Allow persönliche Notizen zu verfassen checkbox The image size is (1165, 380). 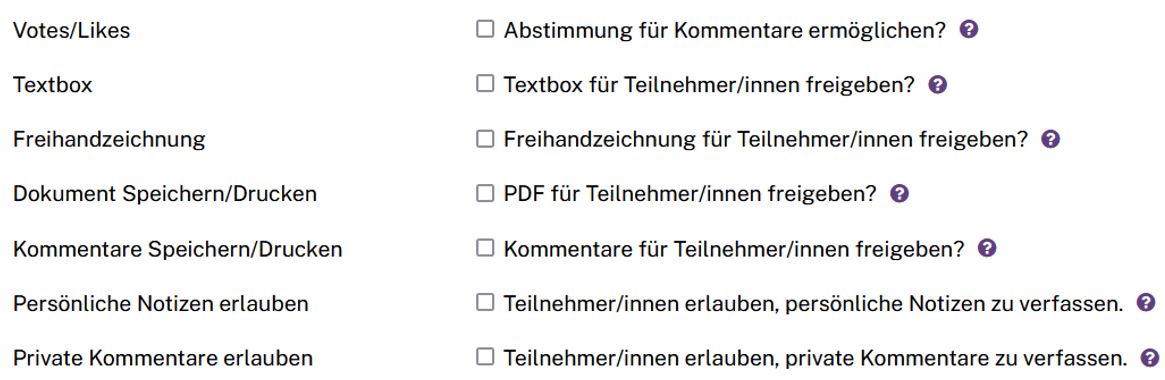pos(485,303)
